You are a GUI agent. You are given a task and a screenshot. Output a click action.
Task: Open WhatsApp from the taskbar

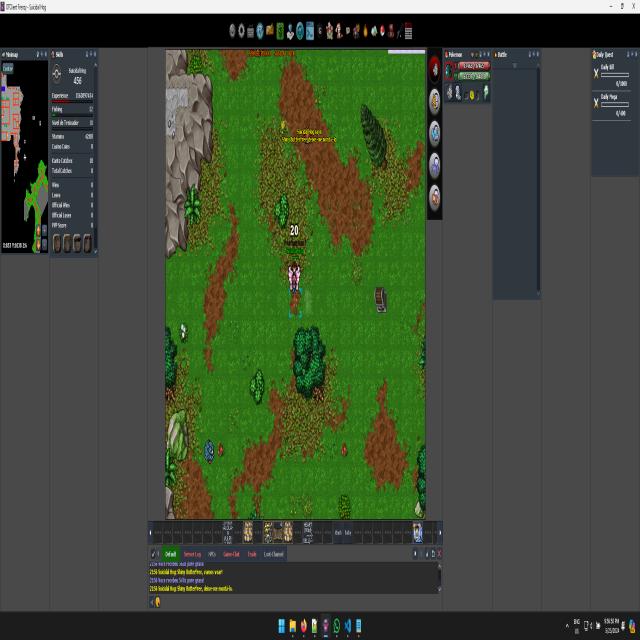click(336, 626)
